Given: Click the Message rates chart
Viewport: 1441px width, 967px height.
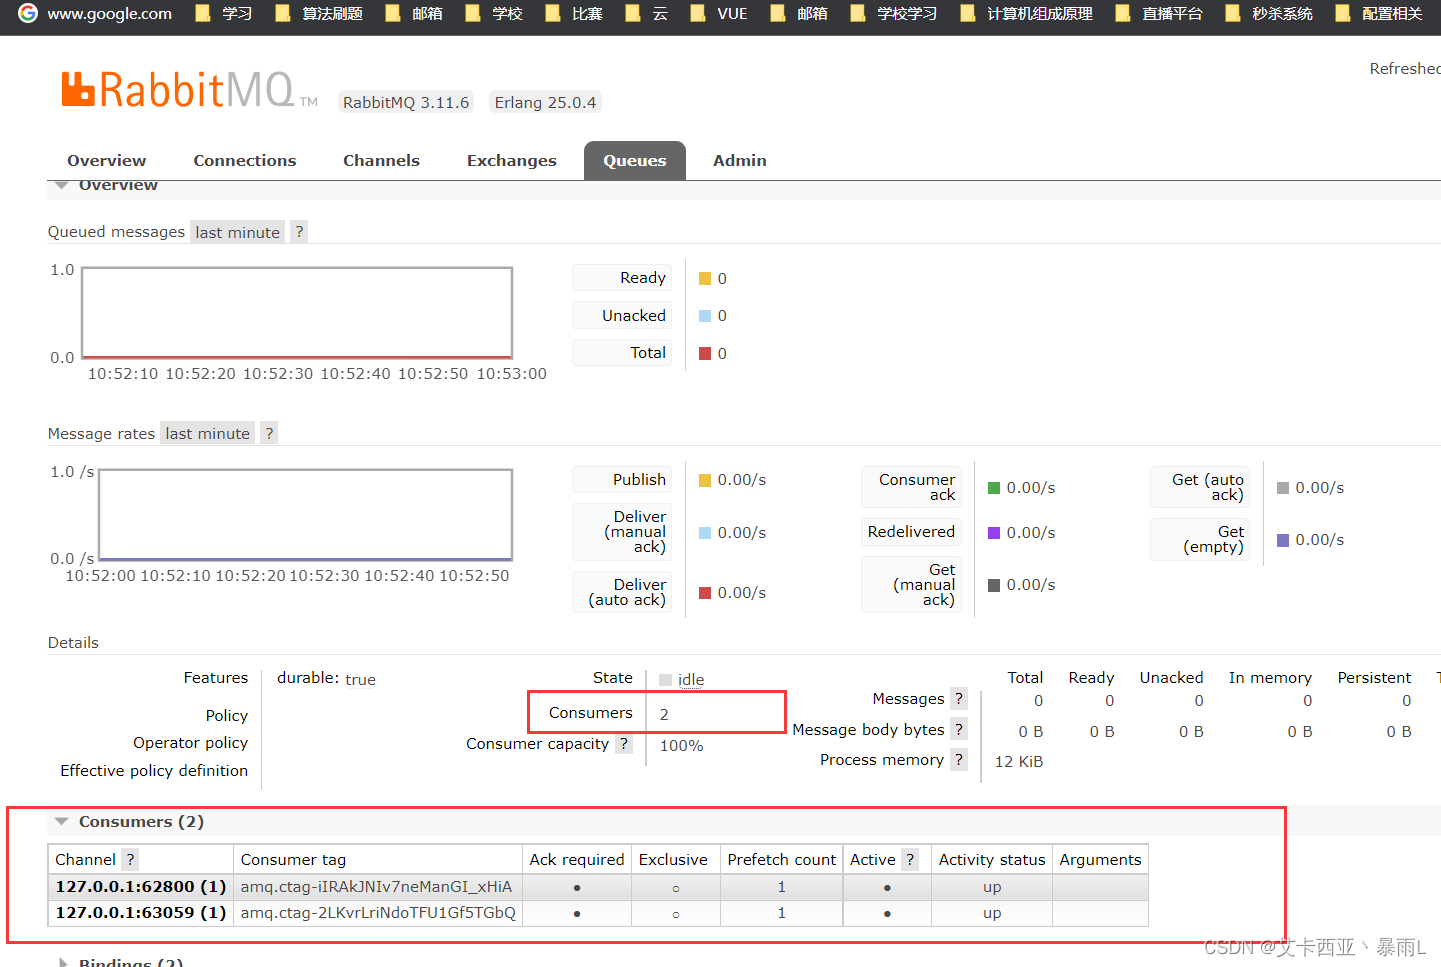Looking at the screenshot, I should 306,515.
